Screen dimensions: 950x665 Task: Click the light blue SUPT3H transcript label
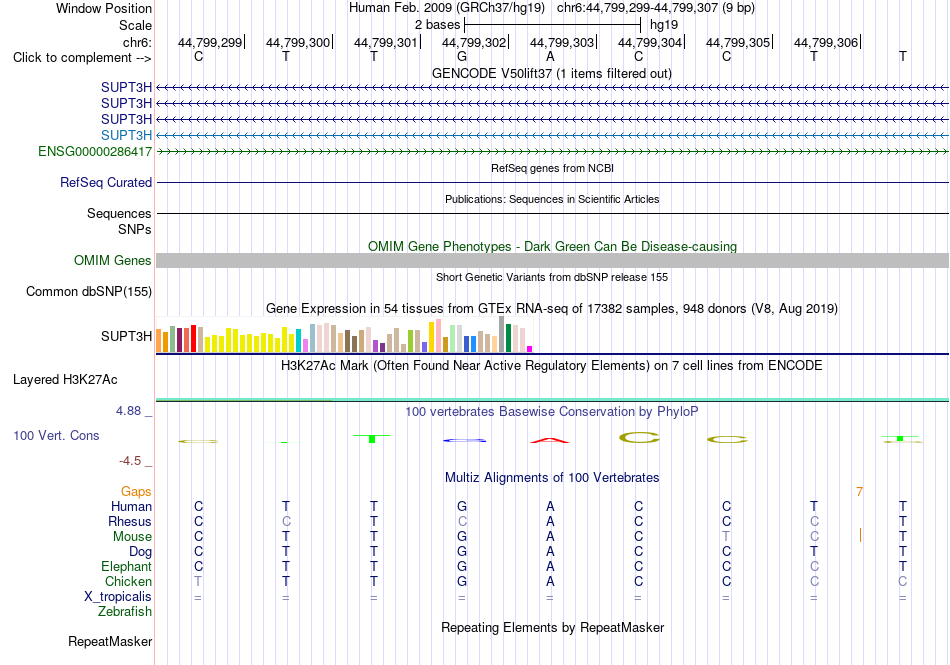tap(126, 135)
